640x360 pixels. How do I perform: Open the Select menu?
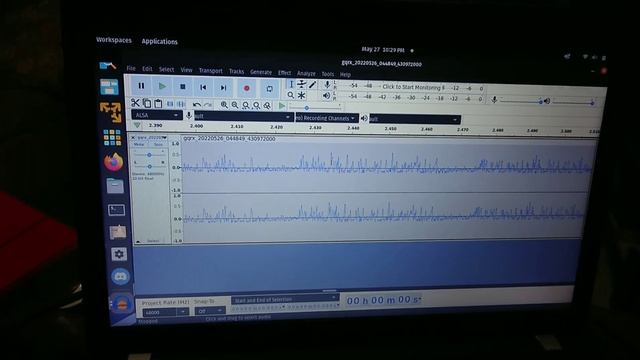[x=166, y=69]
